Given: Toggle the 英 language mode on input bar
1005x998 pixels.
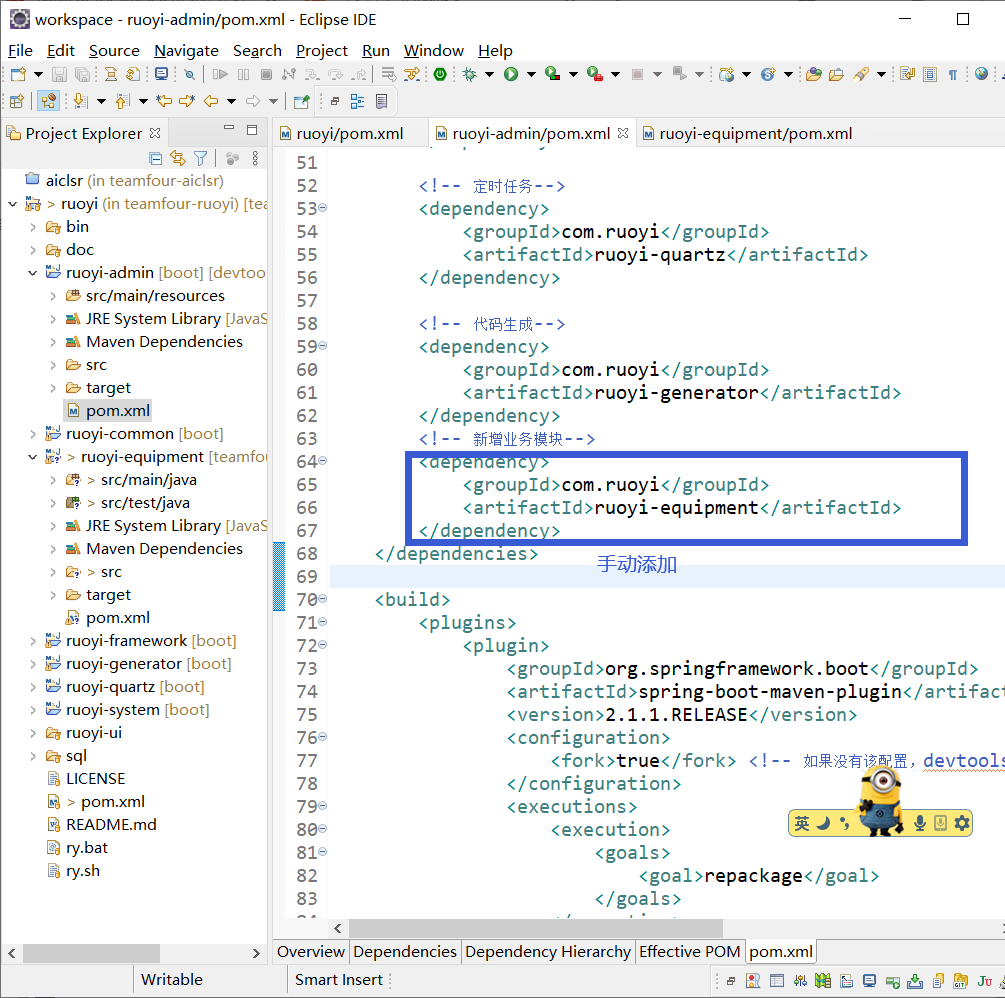Looking at the screenshot, I should click(x=802, y=823).
